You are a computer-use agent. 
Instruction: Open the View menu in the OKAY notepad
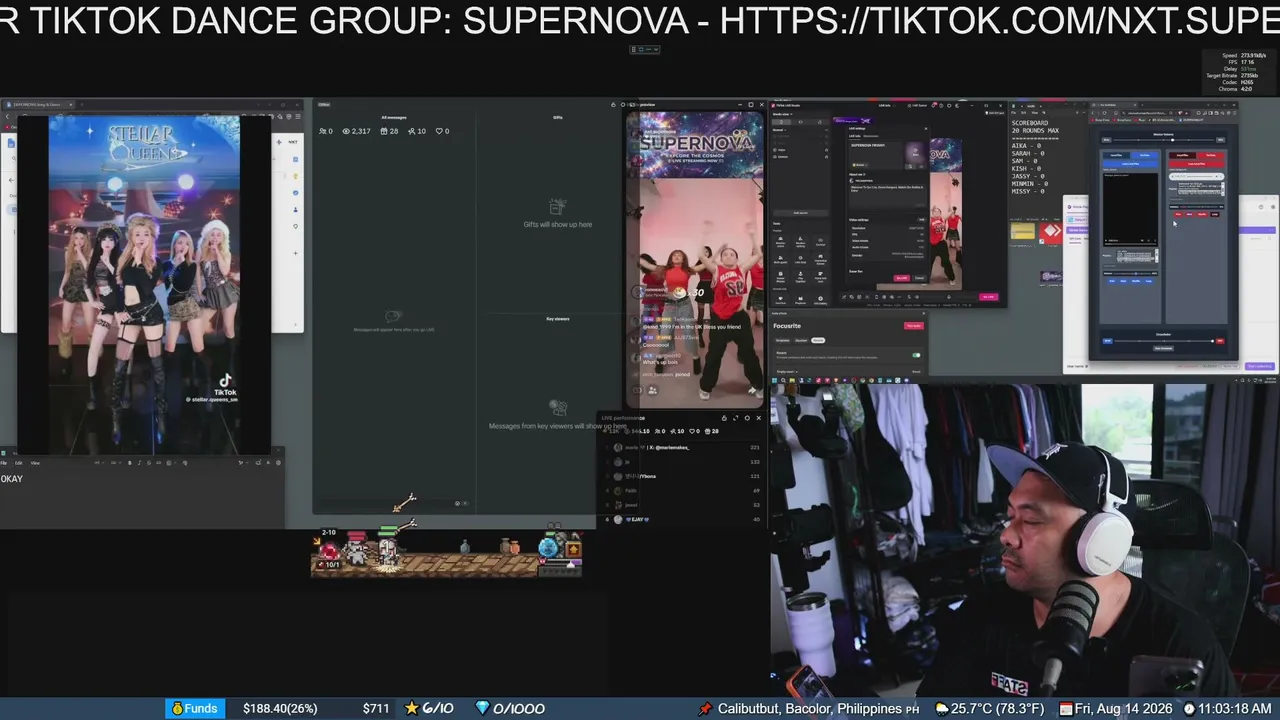coord(35,463)
